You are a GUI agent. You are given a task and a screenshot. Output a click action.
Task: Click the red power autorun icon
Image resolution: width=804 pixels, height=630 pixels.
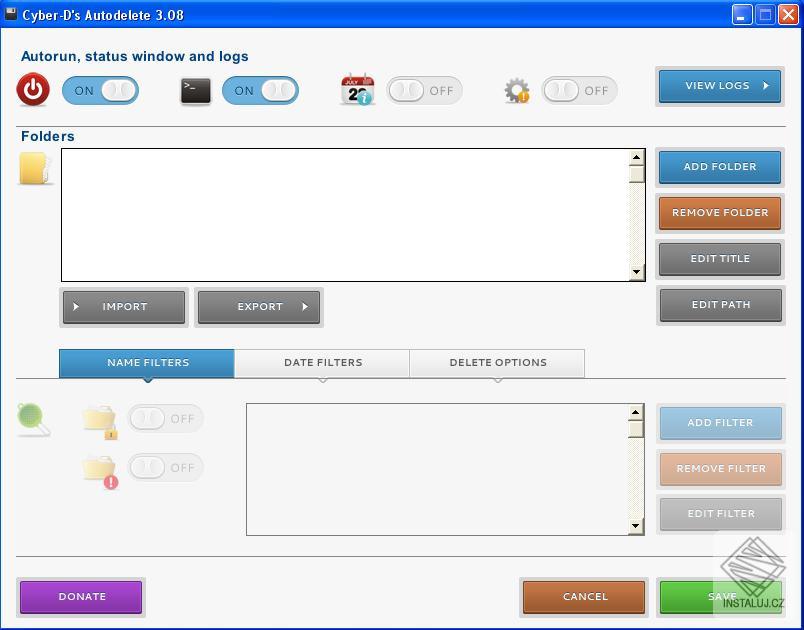click(33, 90)
